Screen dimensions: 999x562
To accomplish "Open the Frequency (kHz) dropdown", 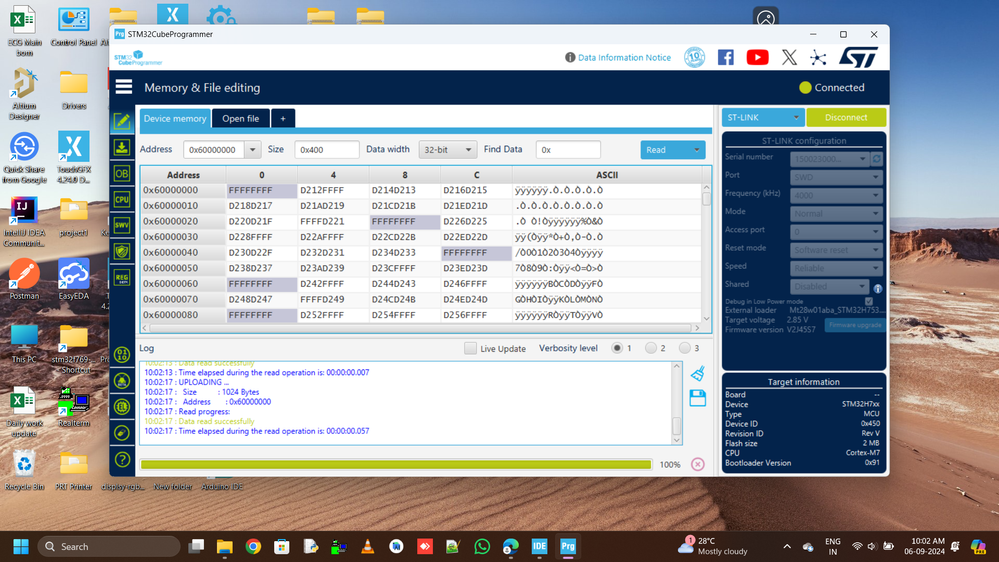I will (x=836, y=195).
